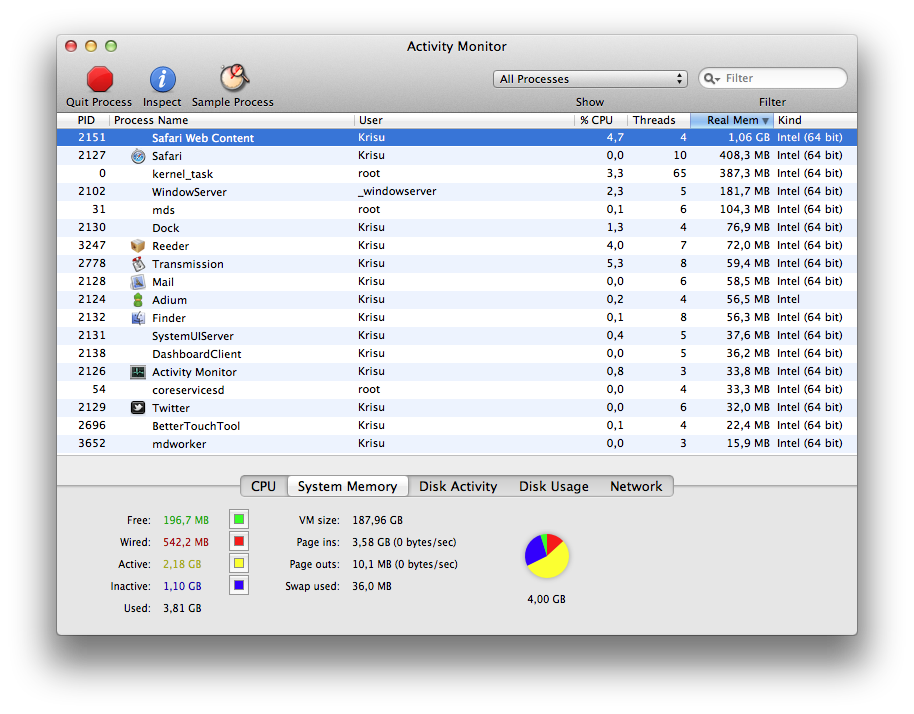Click the PID 3247 cell
This screenshot has width=914, height=714.
coord(92,245)
